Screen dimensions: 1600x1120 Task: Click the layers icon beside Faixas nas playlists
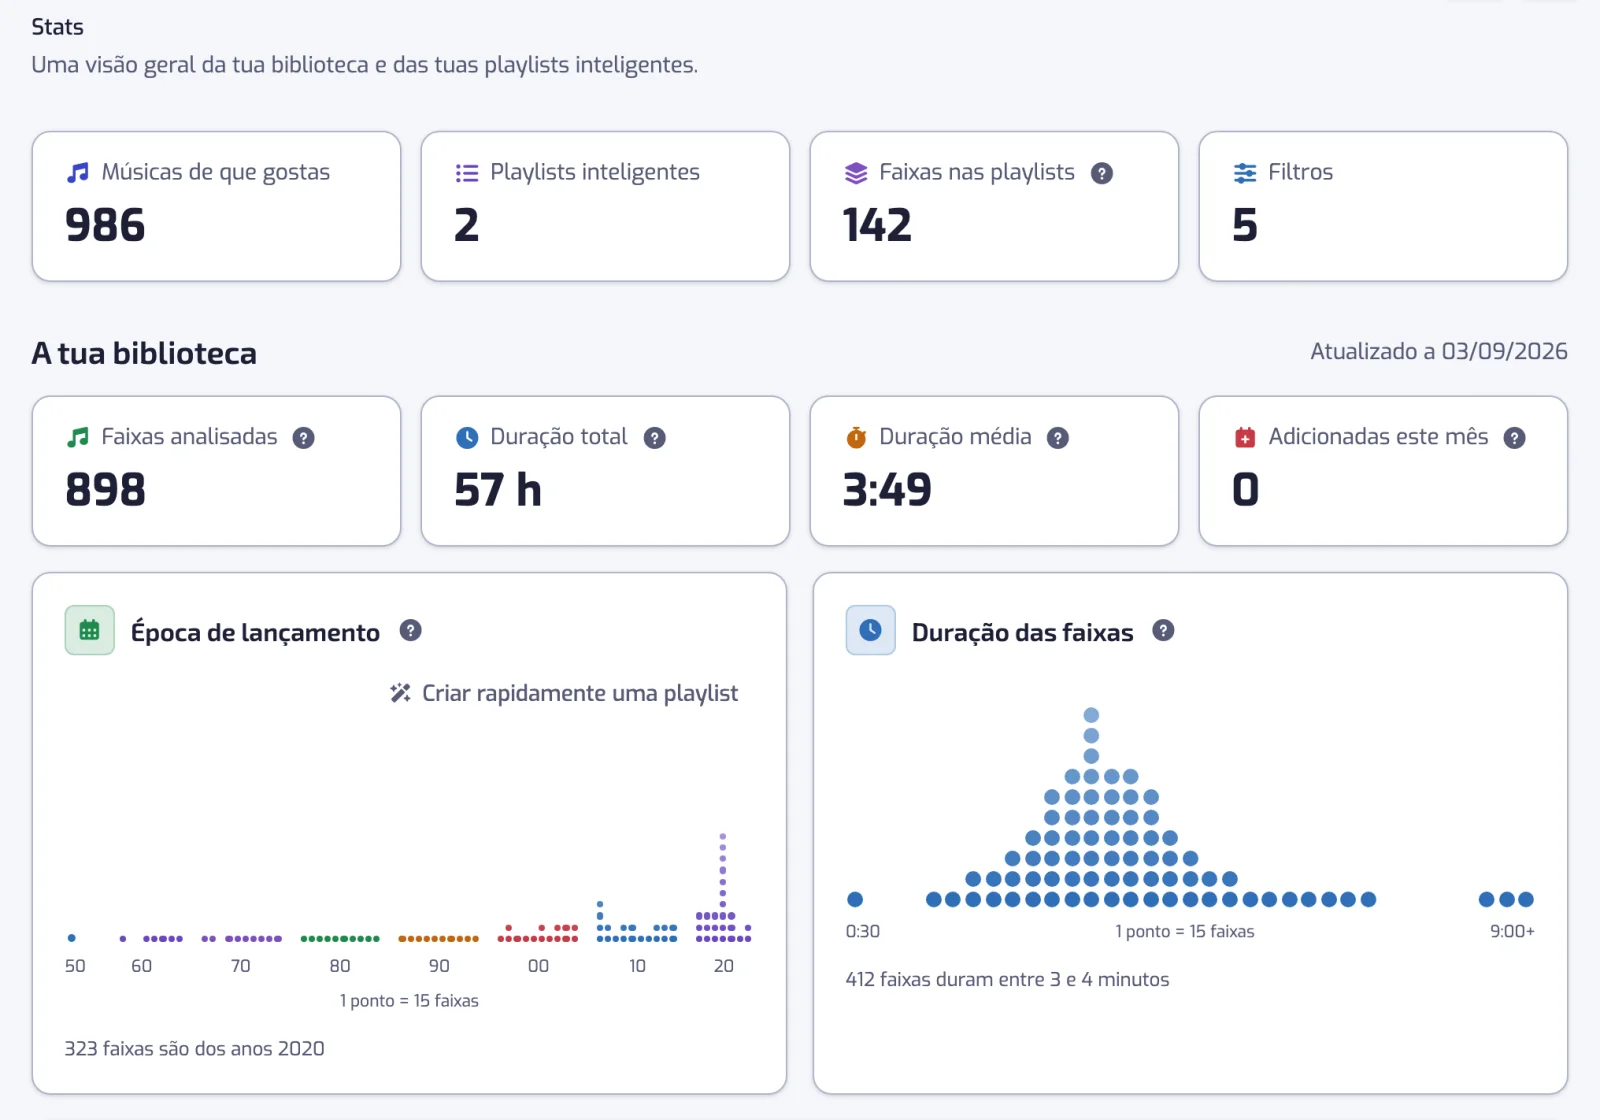point(856,173)
